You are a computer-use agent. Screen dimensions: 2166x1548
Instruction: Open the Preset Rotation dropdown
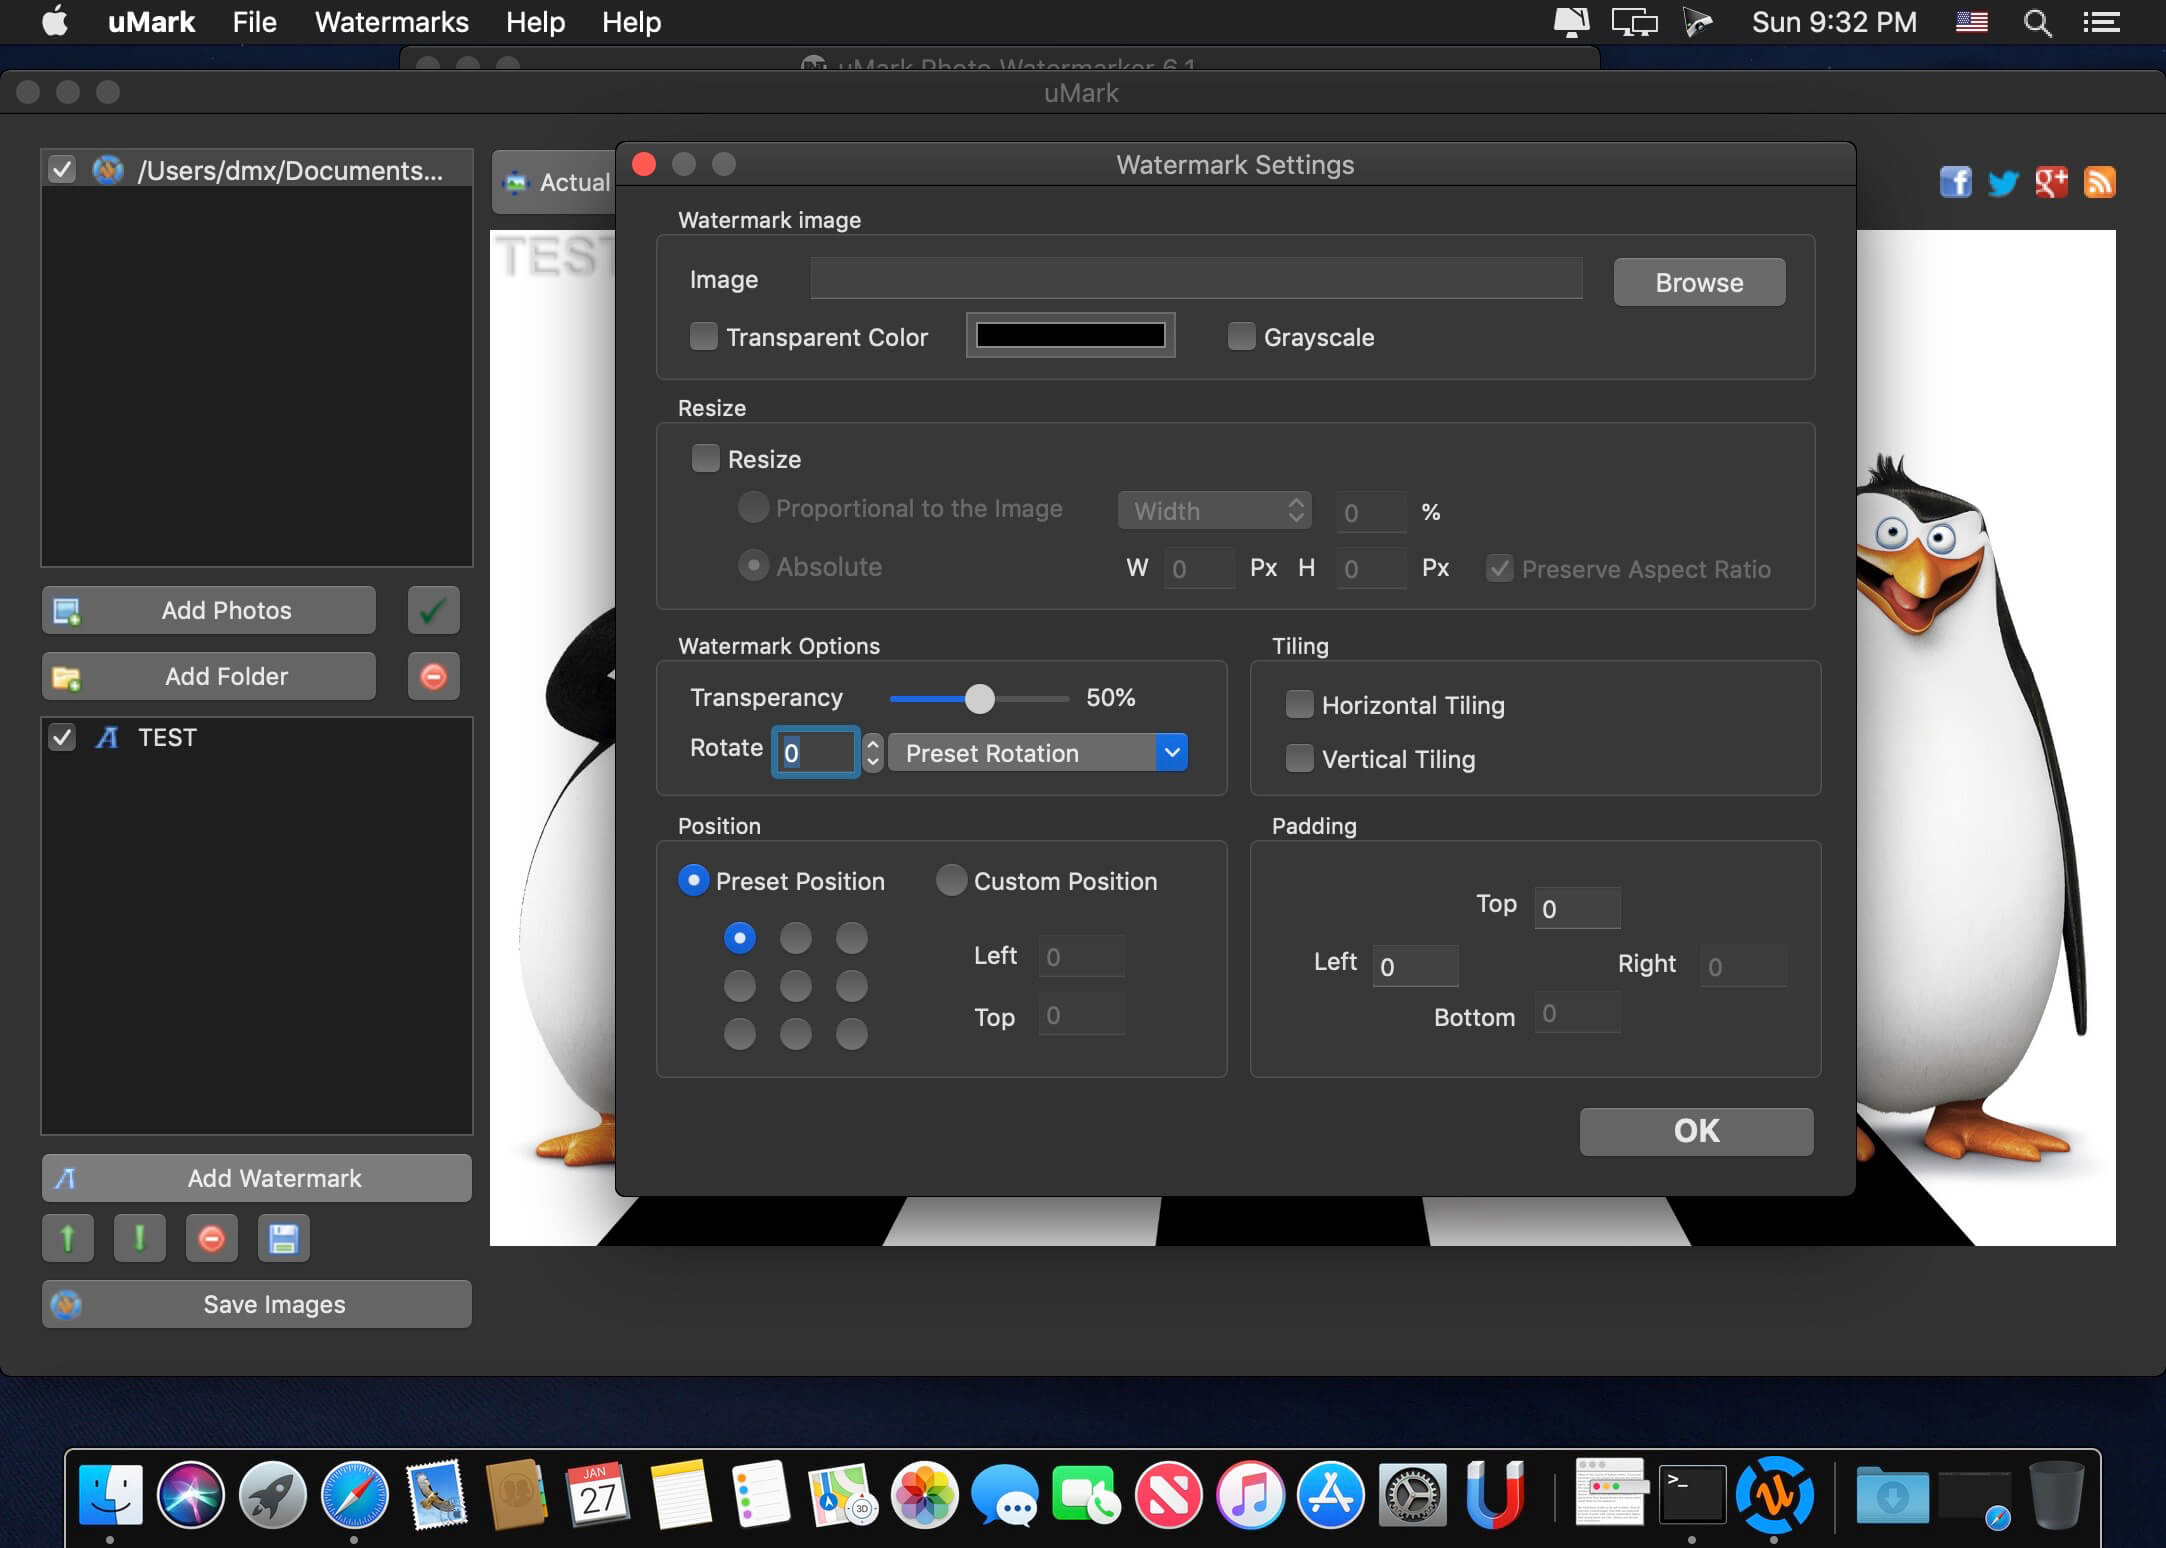[1038, 752]
